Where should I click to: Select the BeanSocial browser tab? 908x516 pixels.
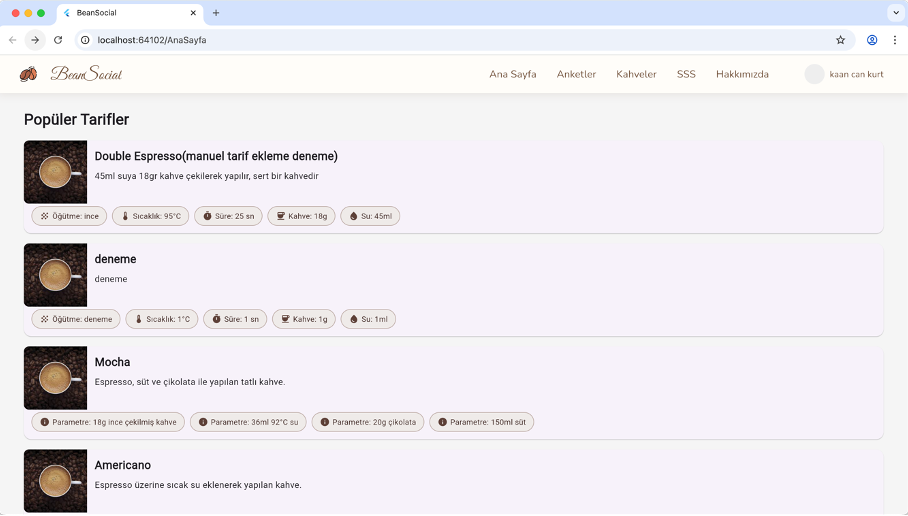(130, 13)
